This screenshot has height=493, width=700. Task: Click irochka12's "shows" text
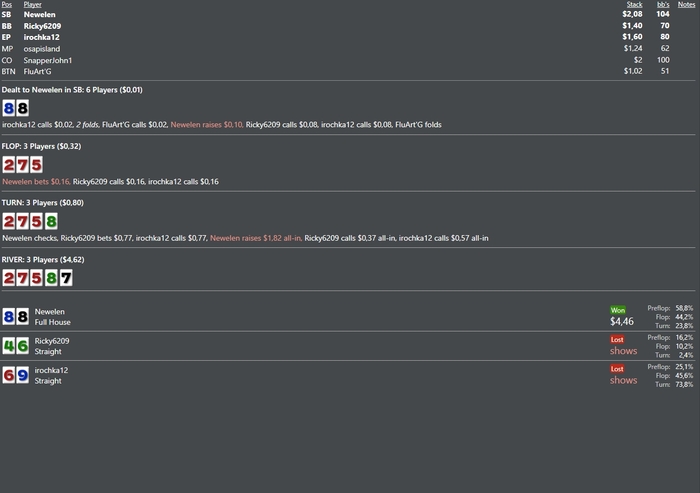click(x=624, y=380)
